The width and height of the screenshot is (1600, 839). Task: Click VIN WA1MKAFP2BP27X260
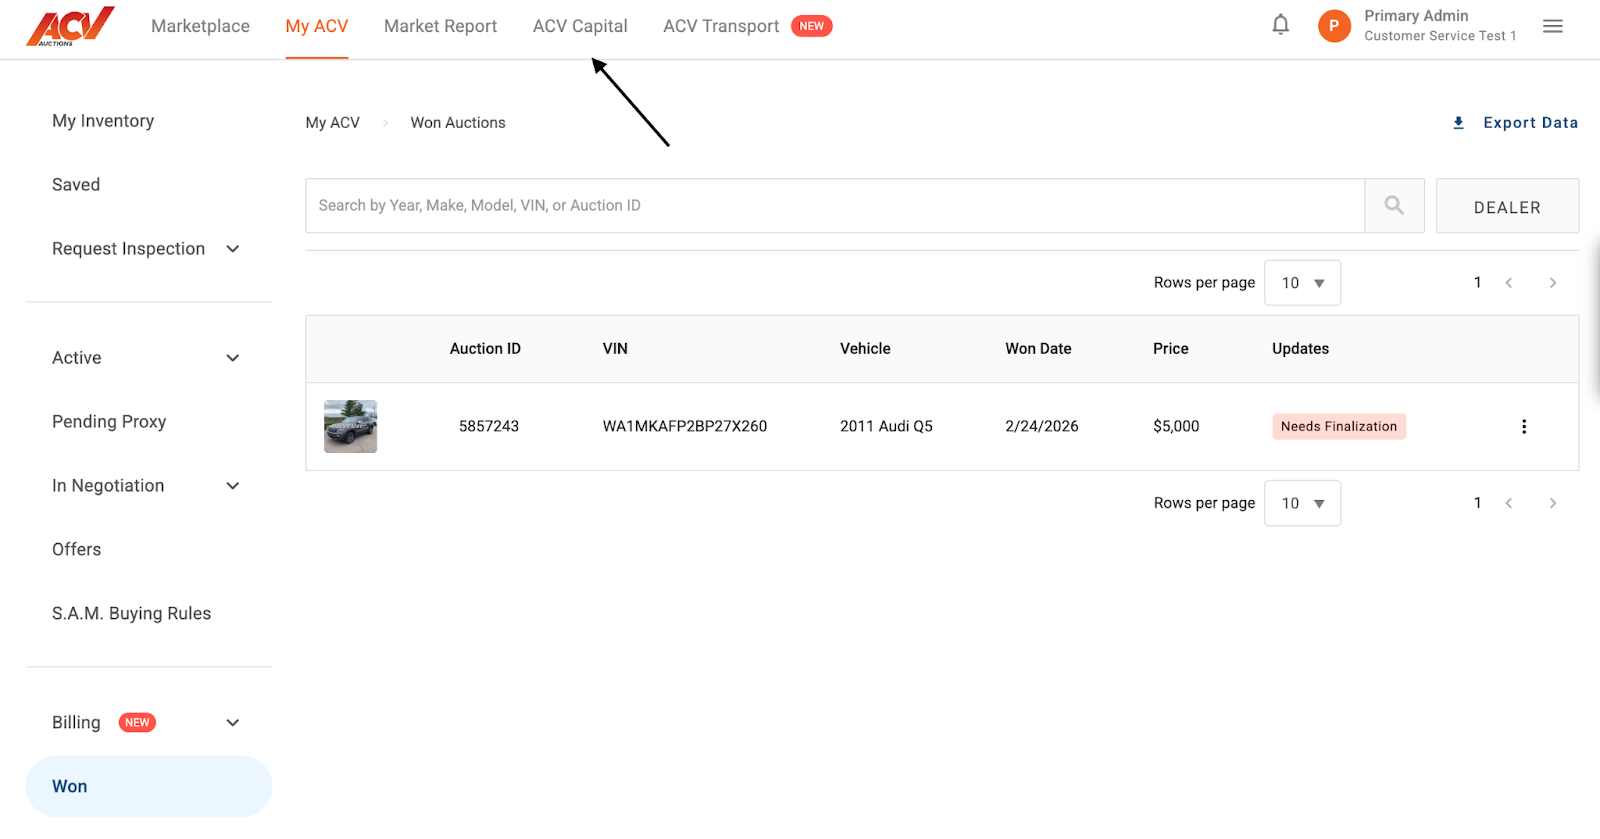[685, 427]
